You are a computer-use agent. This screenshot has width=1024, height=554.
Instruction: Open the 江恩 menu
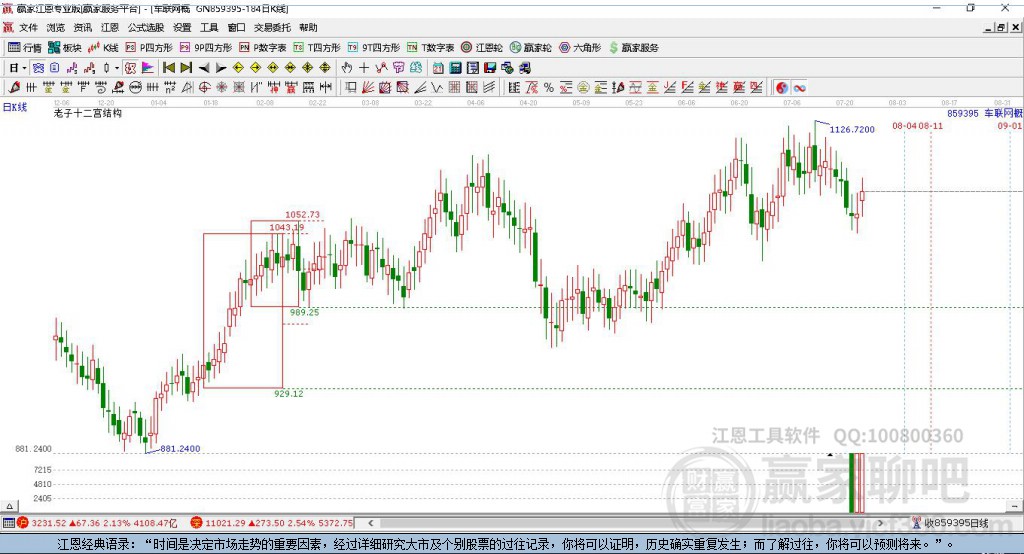click(x=110, y=27)
